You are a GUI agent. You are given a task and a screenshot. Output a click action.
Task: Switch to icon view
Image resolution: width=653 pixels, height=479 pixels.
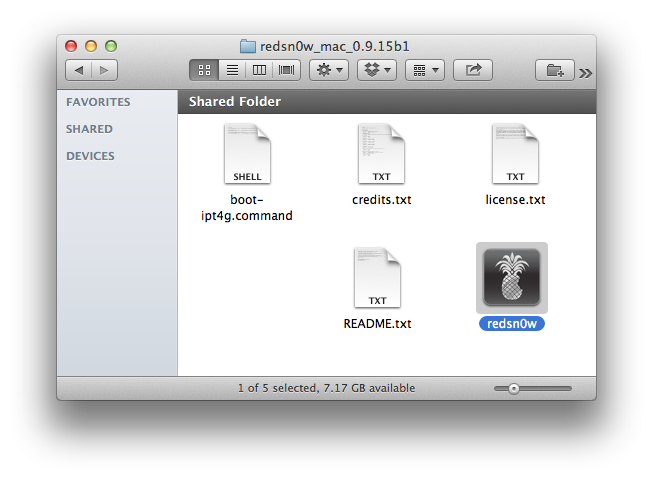tap(204, 70)
